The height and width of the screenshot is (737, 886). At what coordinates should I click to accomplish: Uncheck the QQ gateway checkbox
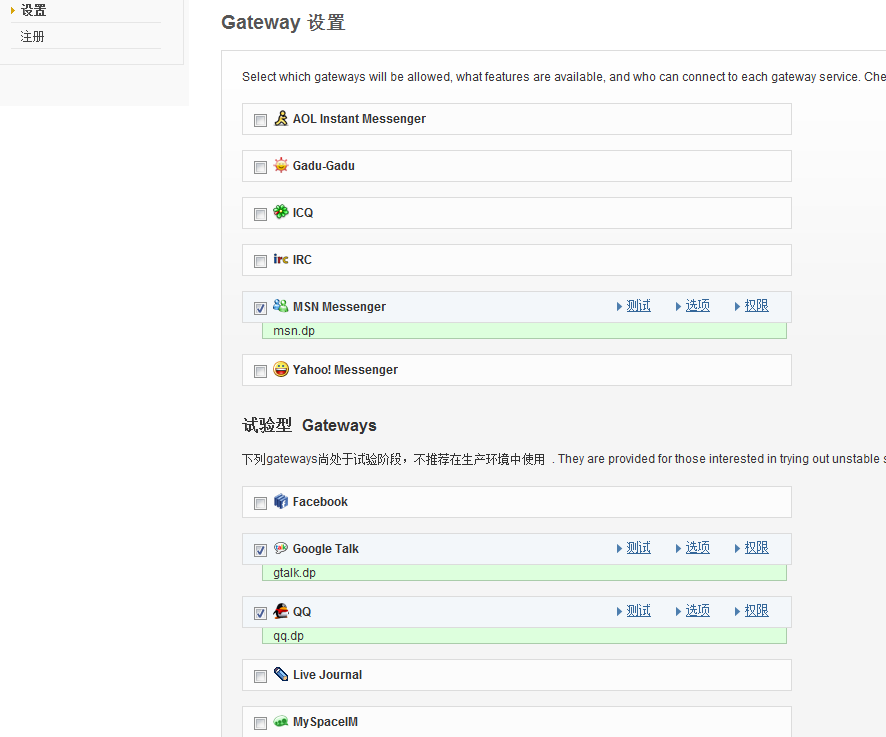[260, 613]
